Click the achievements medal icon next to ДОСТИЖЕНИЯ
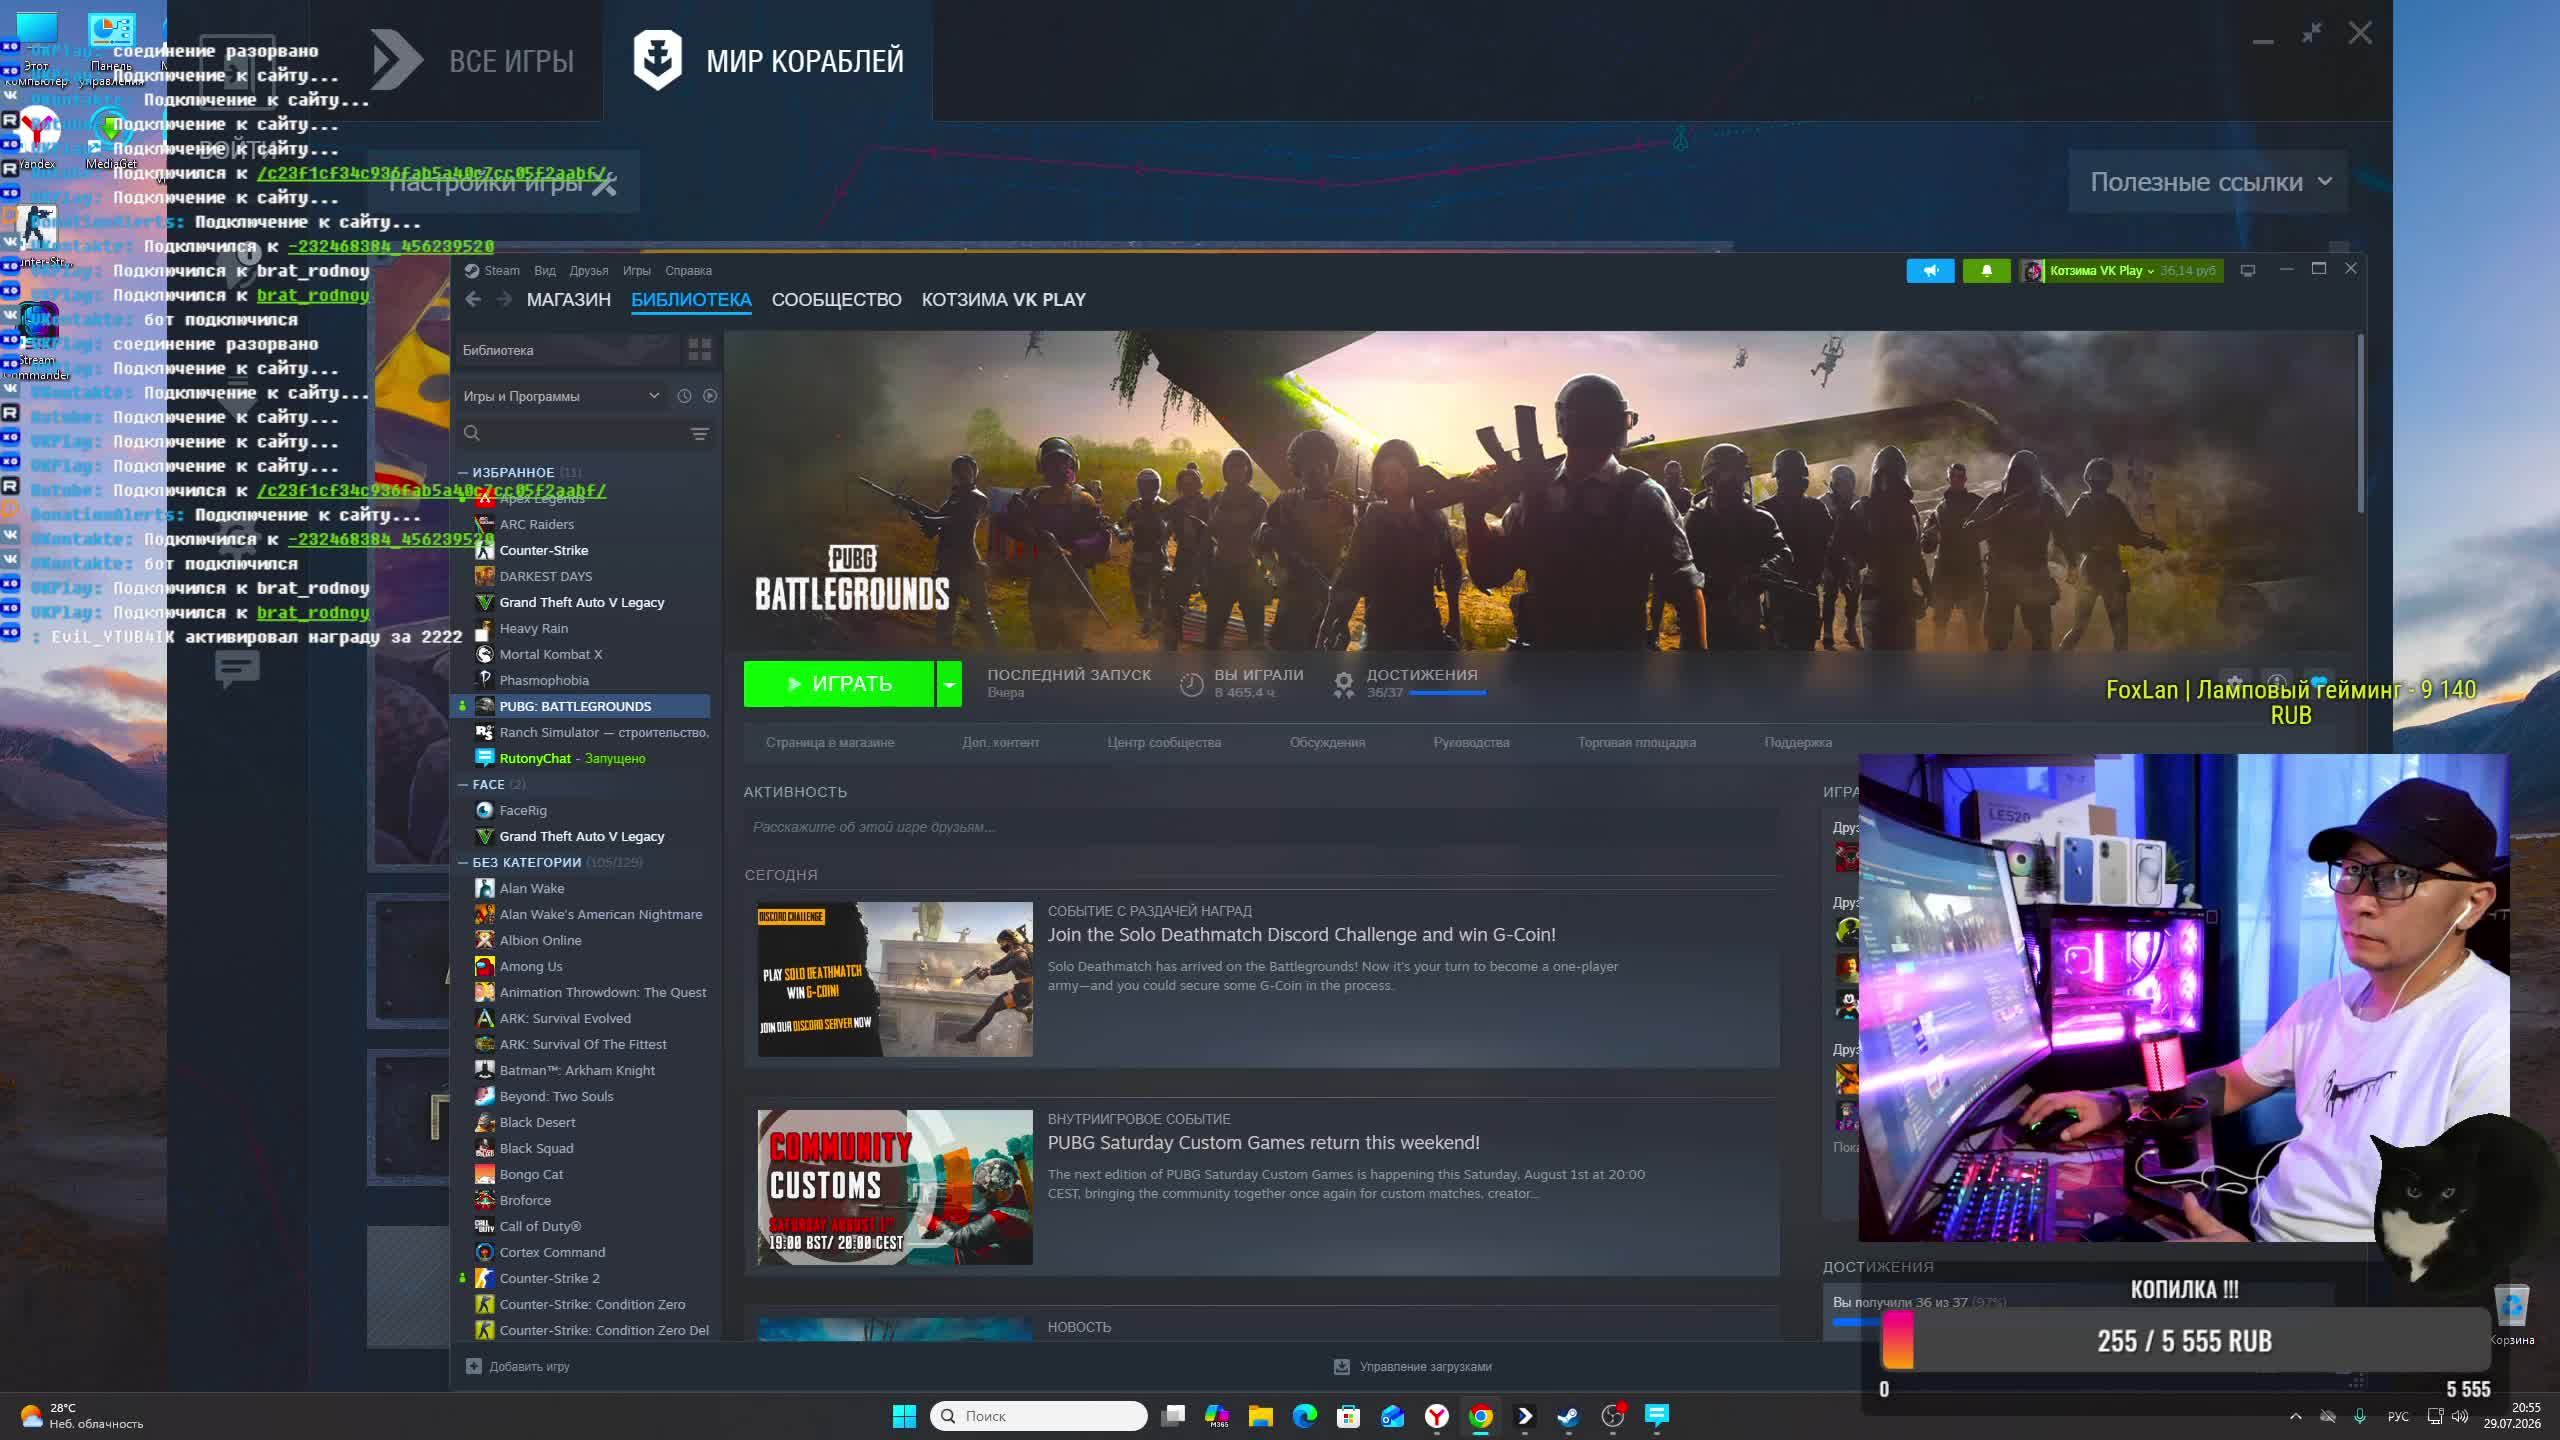The height and width of the screenshot is (1440, 2560). point(1343,684)
